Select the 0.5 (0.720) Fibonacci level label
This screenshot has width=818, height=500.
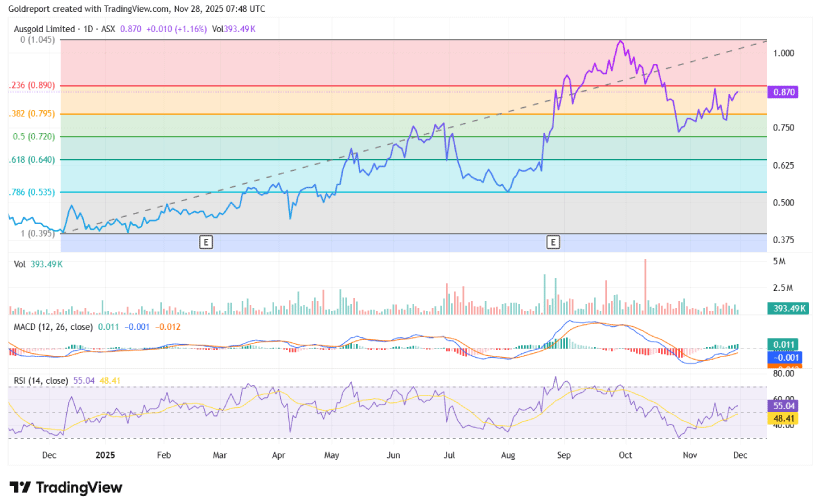34,136
